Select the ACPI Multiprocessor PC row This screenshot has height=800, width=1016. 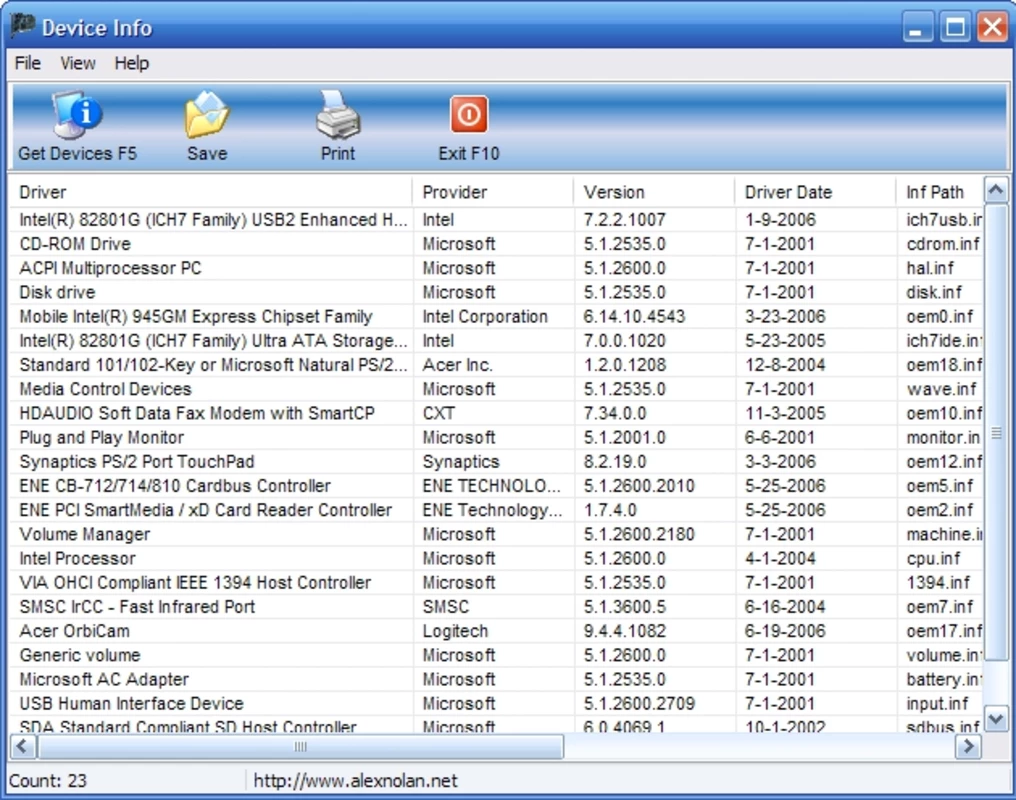click(496, 268)
